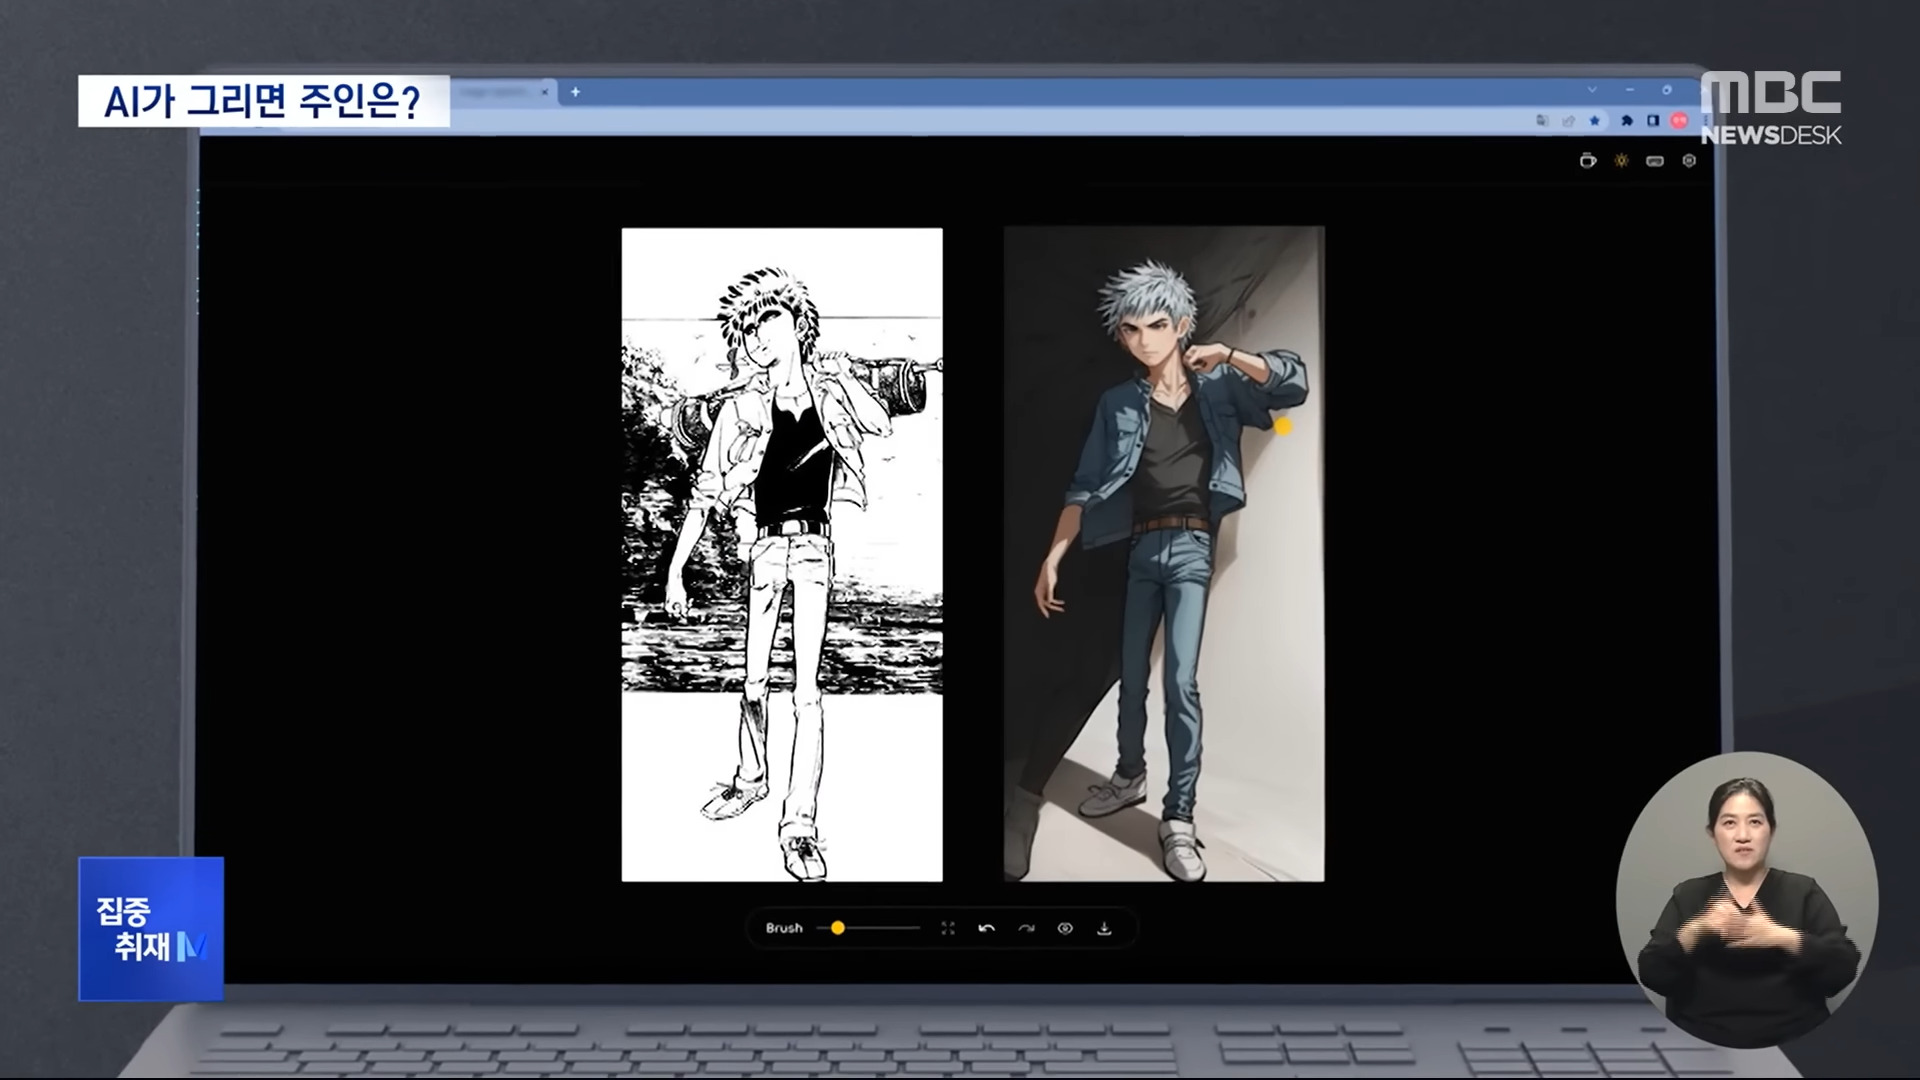Toggle the browser side panel
Screen dimensions: 1920x1080
(1653, 121)
